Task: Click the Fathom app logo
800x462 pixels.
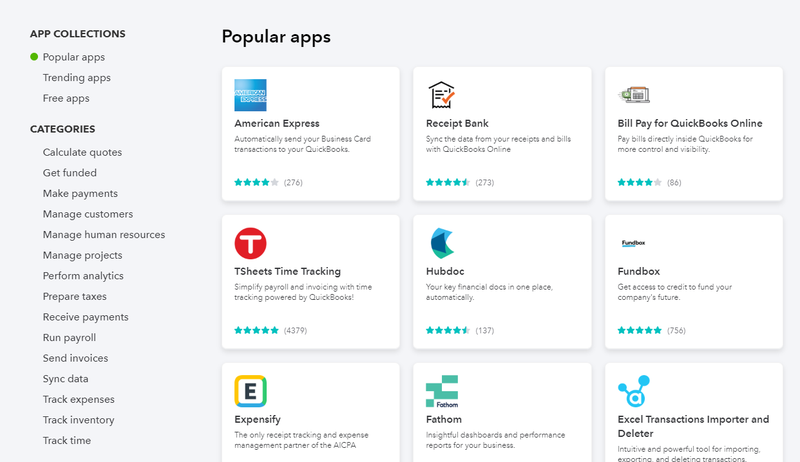Action: 442,391
